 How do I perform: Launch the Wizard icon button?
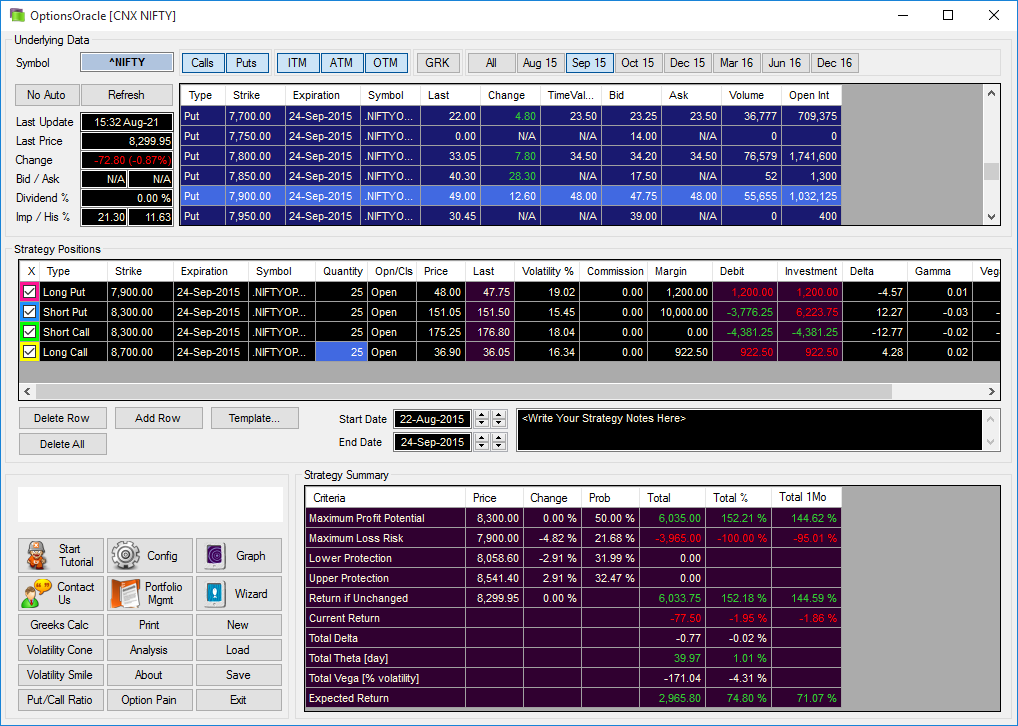pos(239,593)
